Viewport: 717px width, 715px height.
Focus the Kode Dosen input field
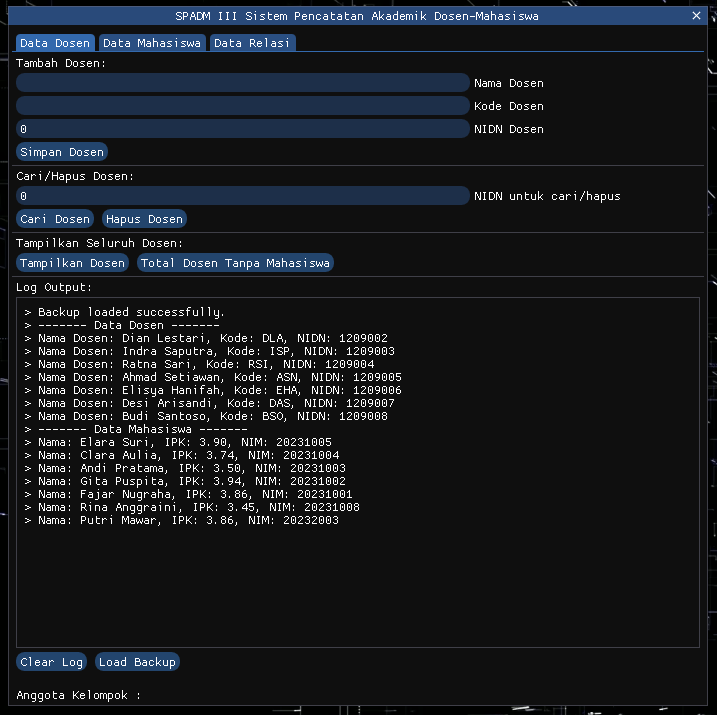pyautogui.click(x=243, y=106)
